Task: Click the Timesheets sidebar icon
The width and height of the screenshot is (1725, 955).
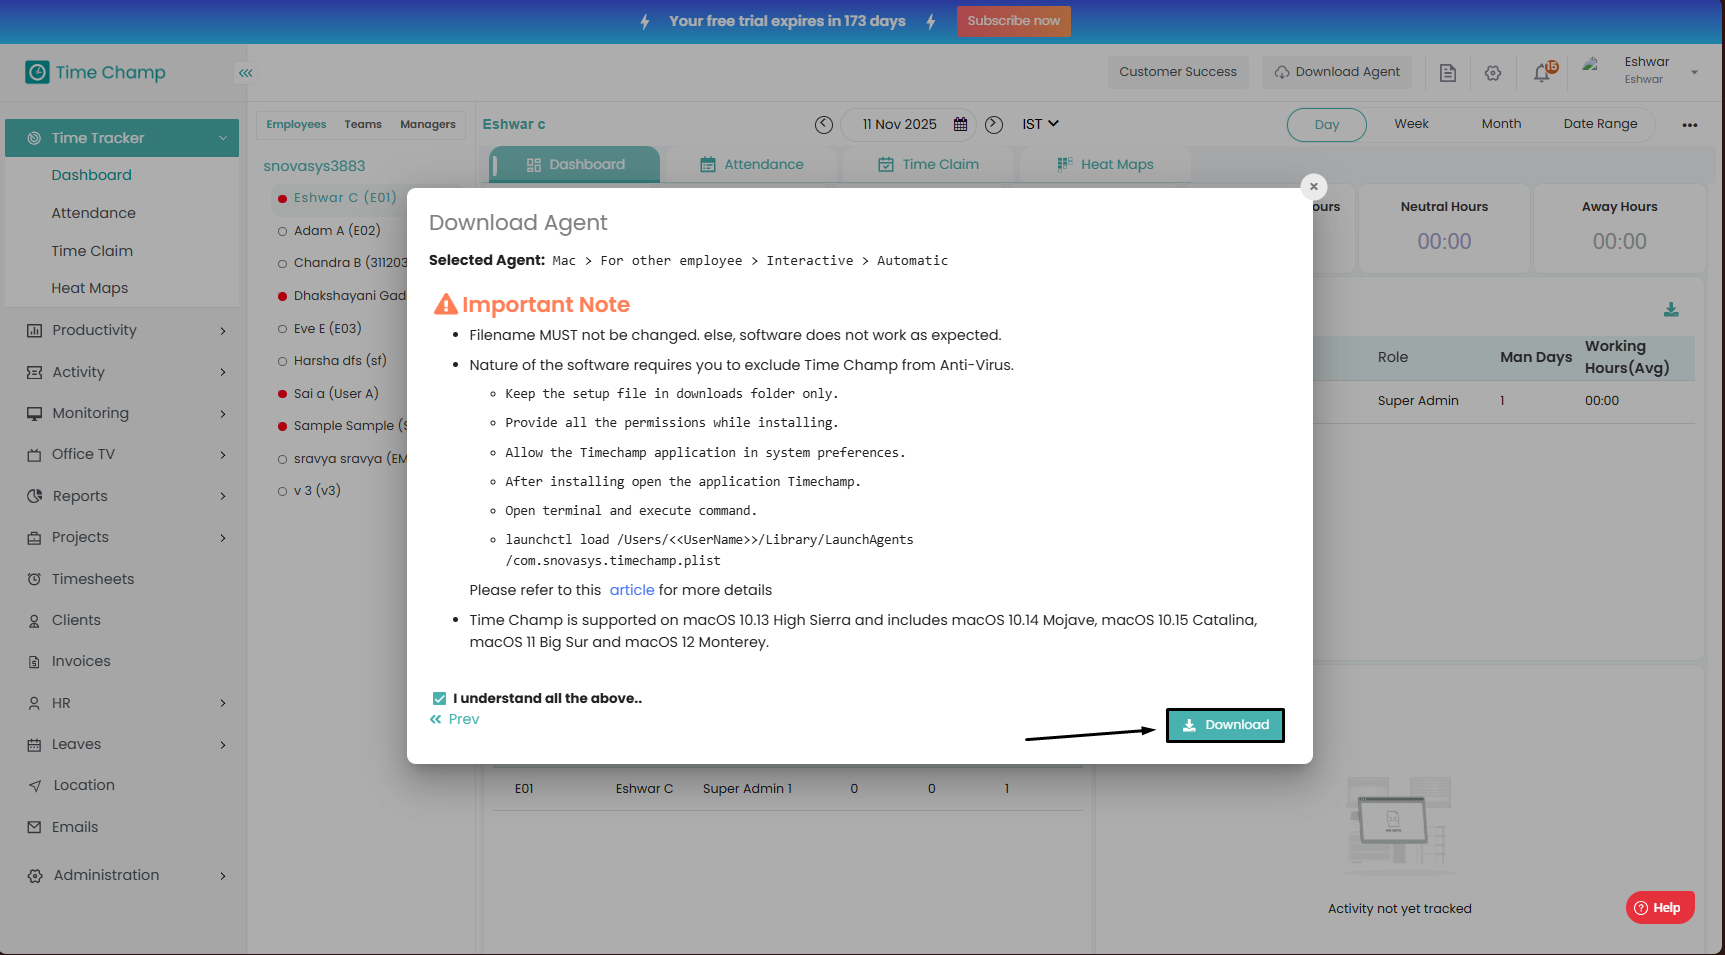Action: [35, 579]
